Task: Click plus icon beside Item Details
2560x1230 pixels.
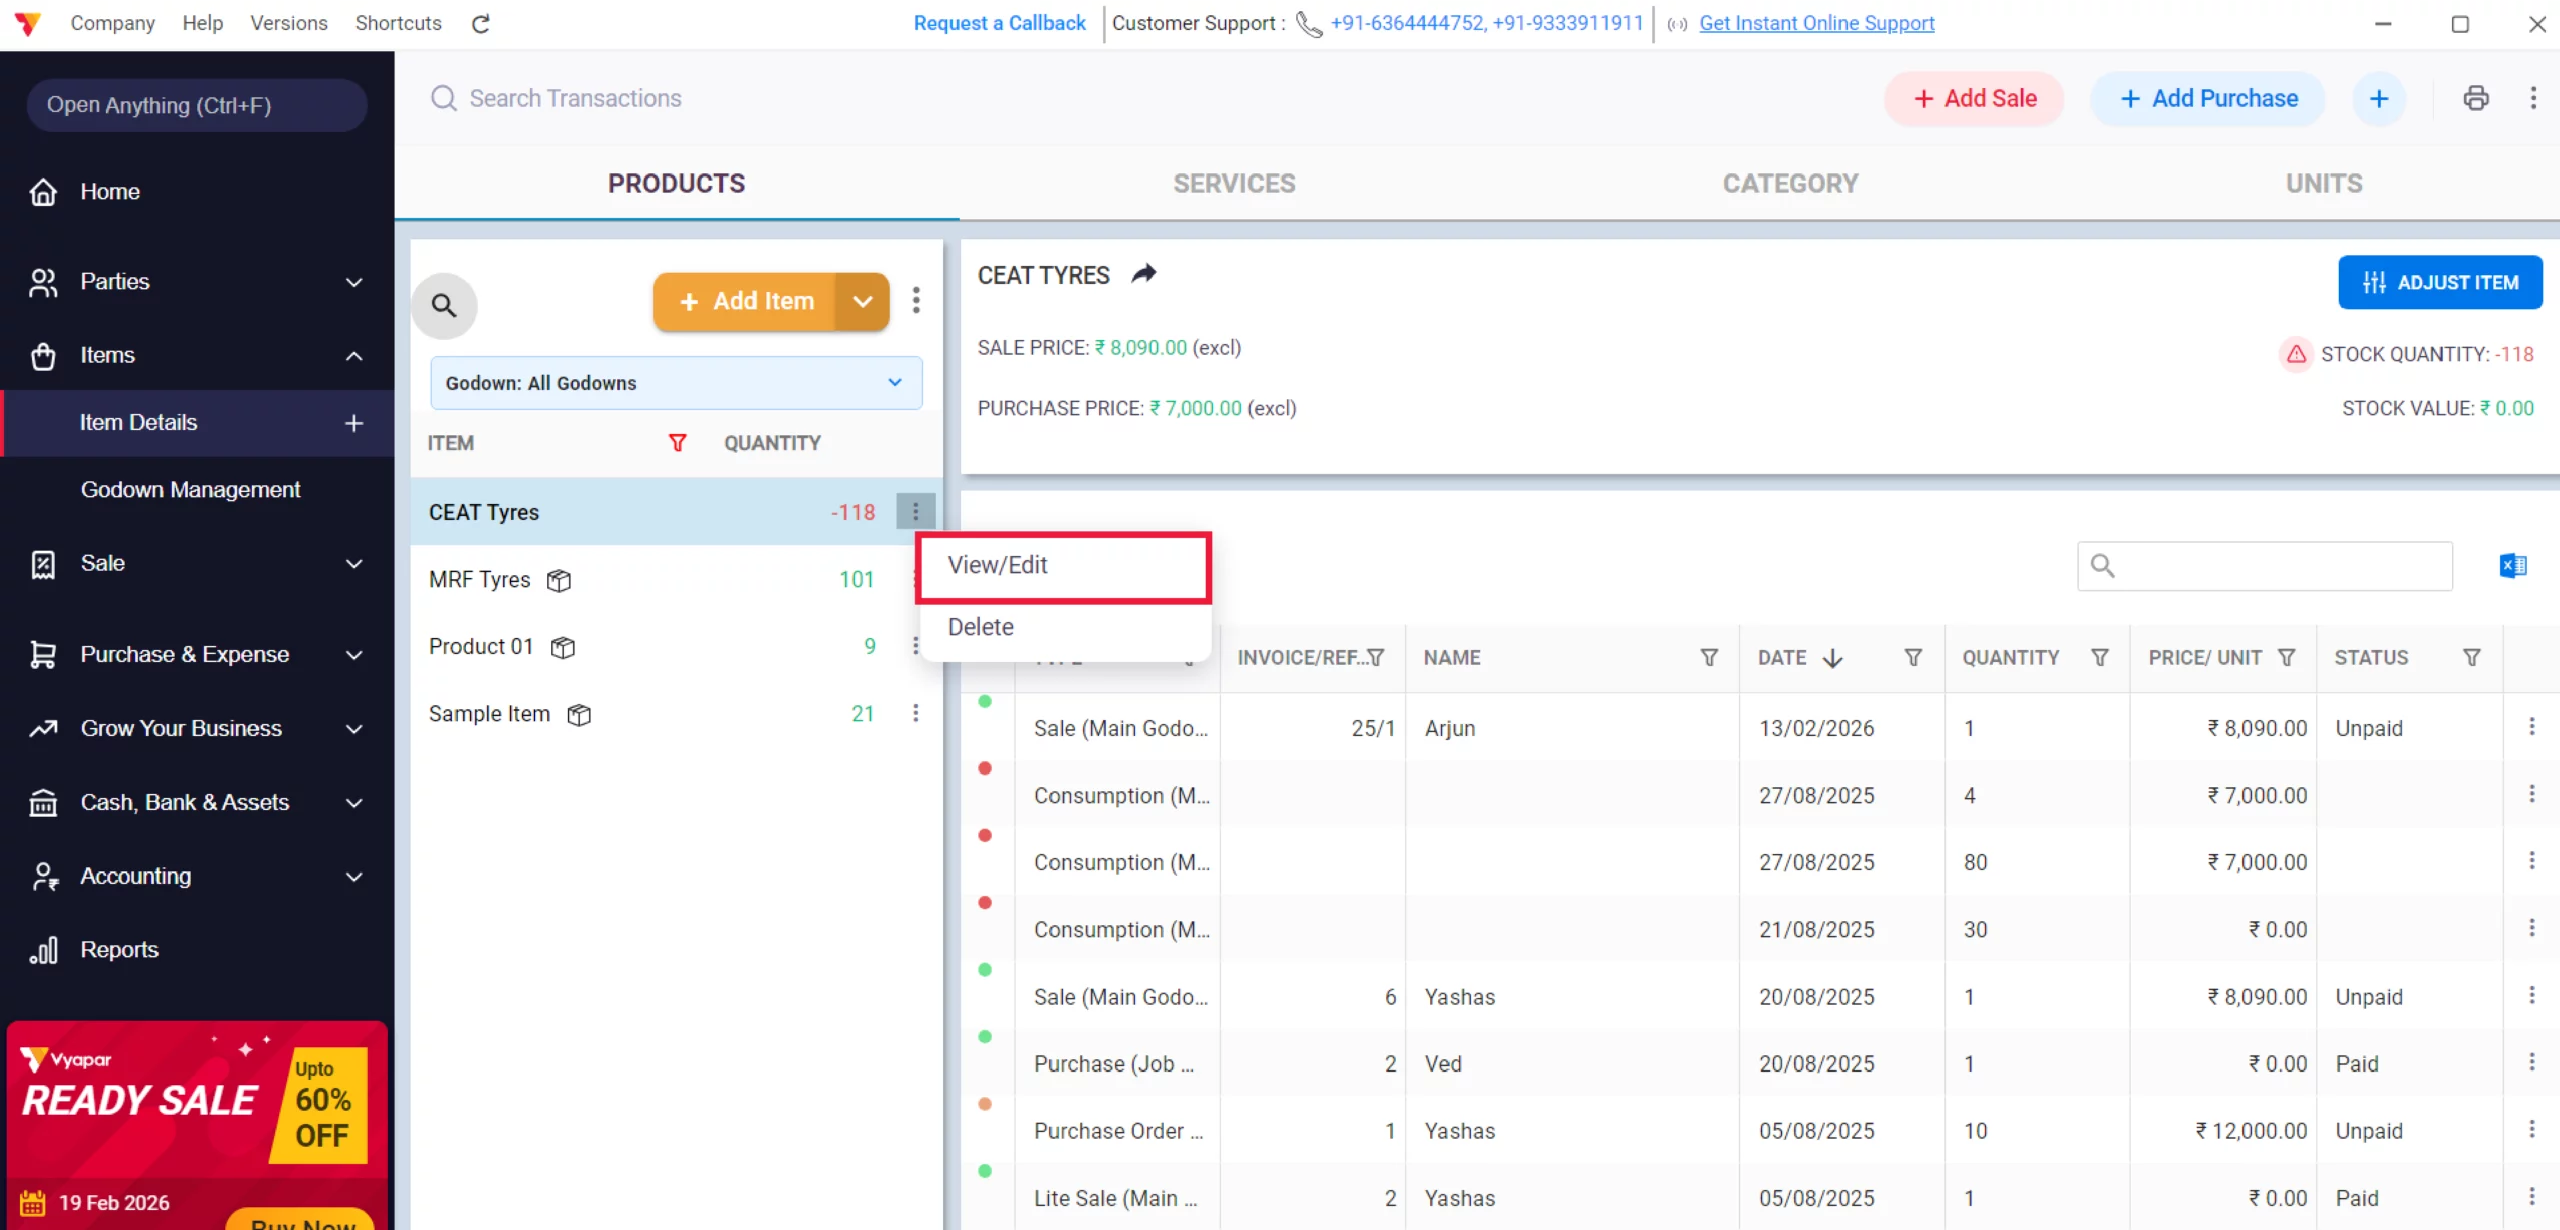Action: click(354, 423)
